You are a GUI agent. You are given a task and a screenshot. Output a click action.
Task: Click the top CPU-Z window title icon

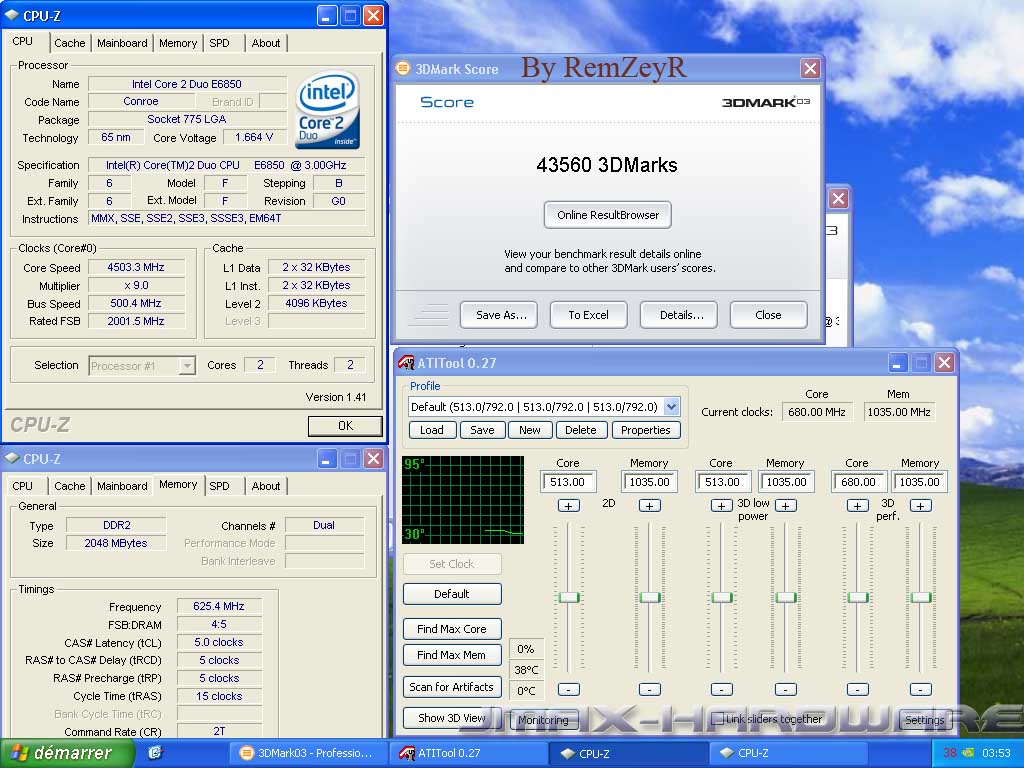point(12,15)
